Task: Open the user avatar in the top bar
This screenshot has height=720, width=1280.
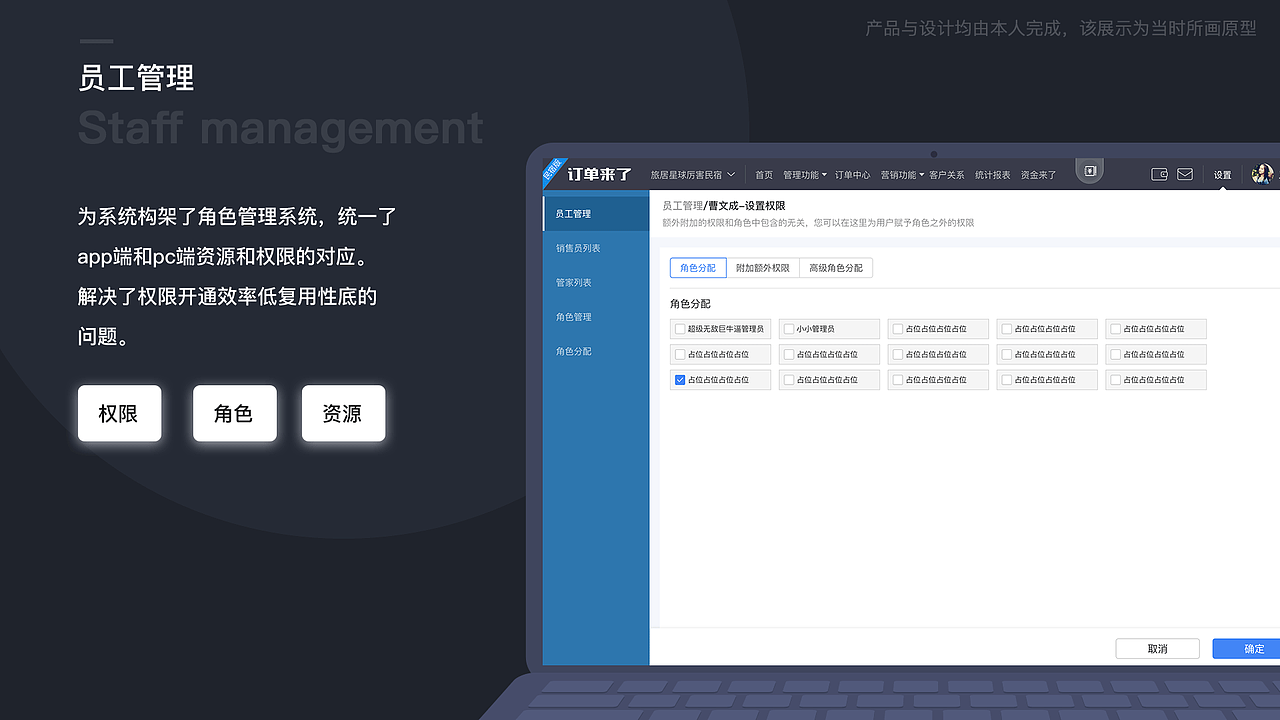Action: [x=1262, y=174]
